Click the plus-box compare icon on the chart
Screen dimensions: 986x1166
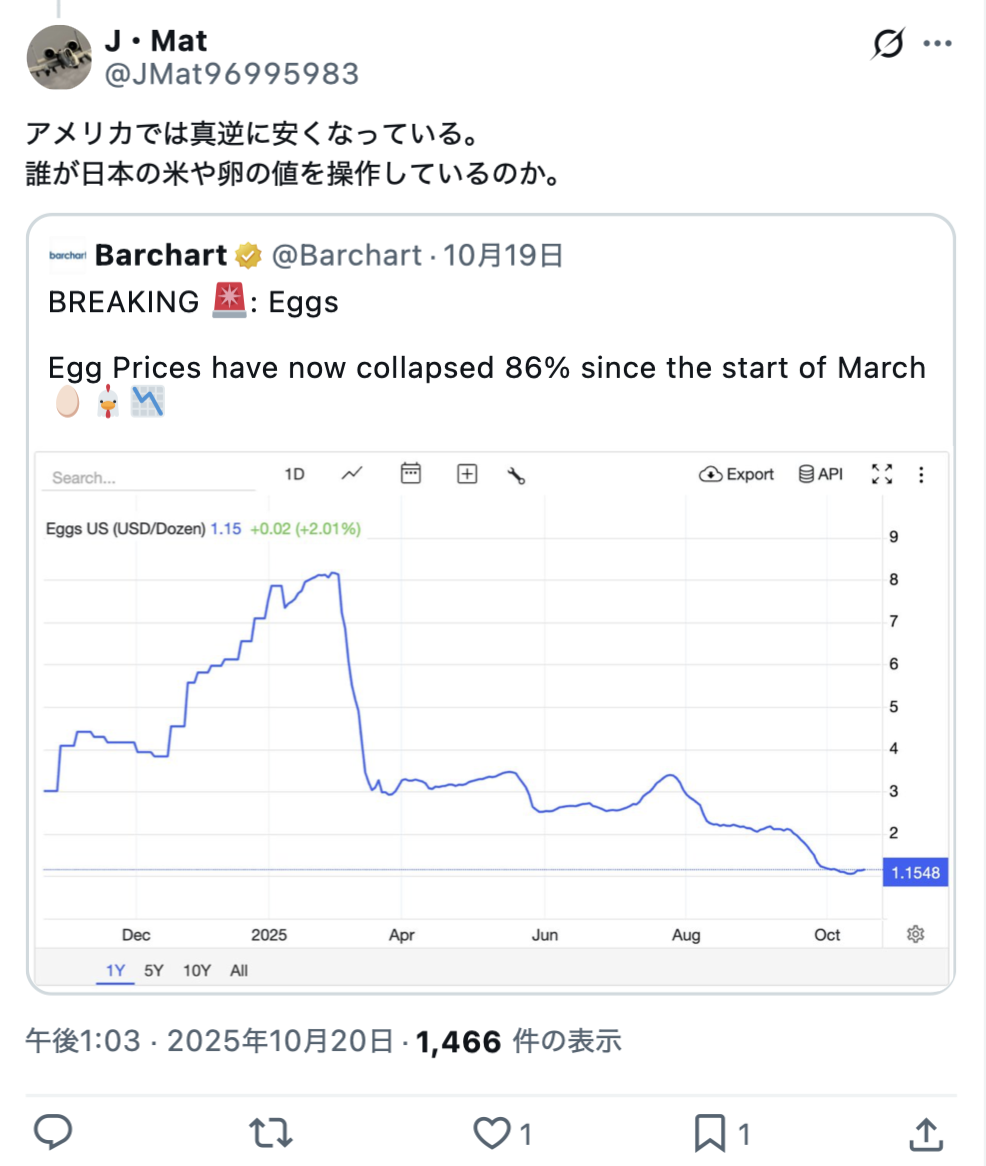click(x=467, y=474)
